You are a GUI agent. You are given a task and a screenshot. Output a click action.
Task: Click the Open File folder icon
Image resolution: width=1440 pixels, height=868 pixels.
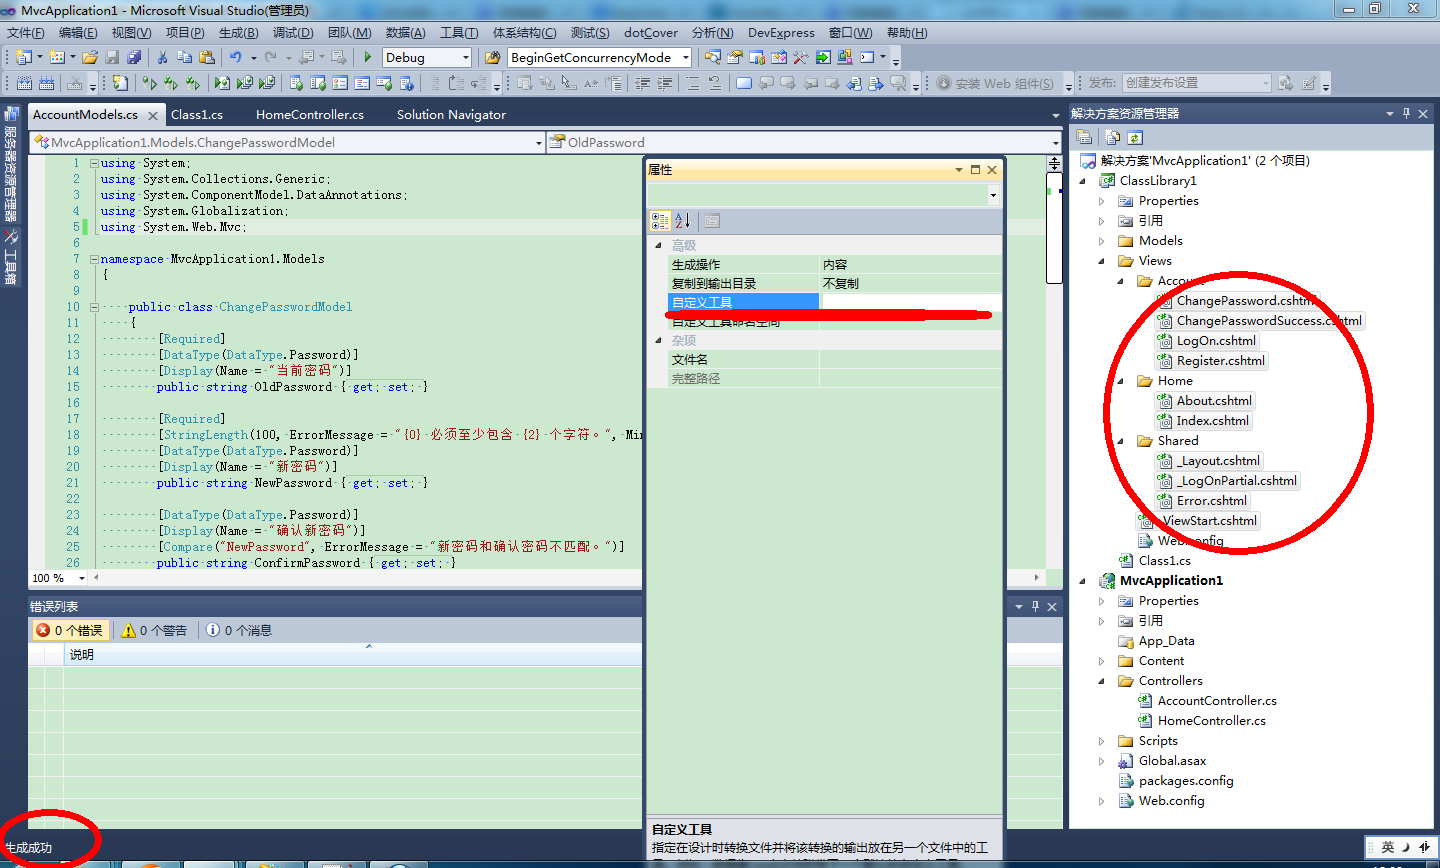(90, 57)
